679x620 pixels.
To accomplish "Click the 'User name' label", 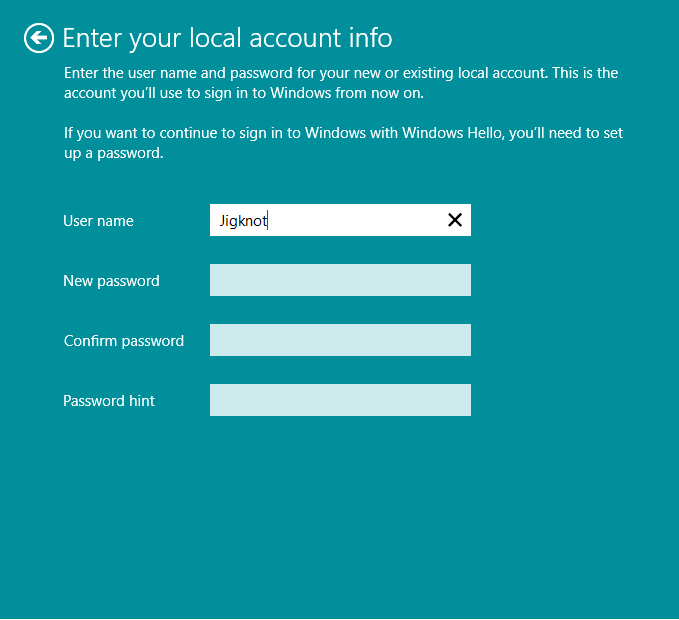I will (x=98, y=221).
